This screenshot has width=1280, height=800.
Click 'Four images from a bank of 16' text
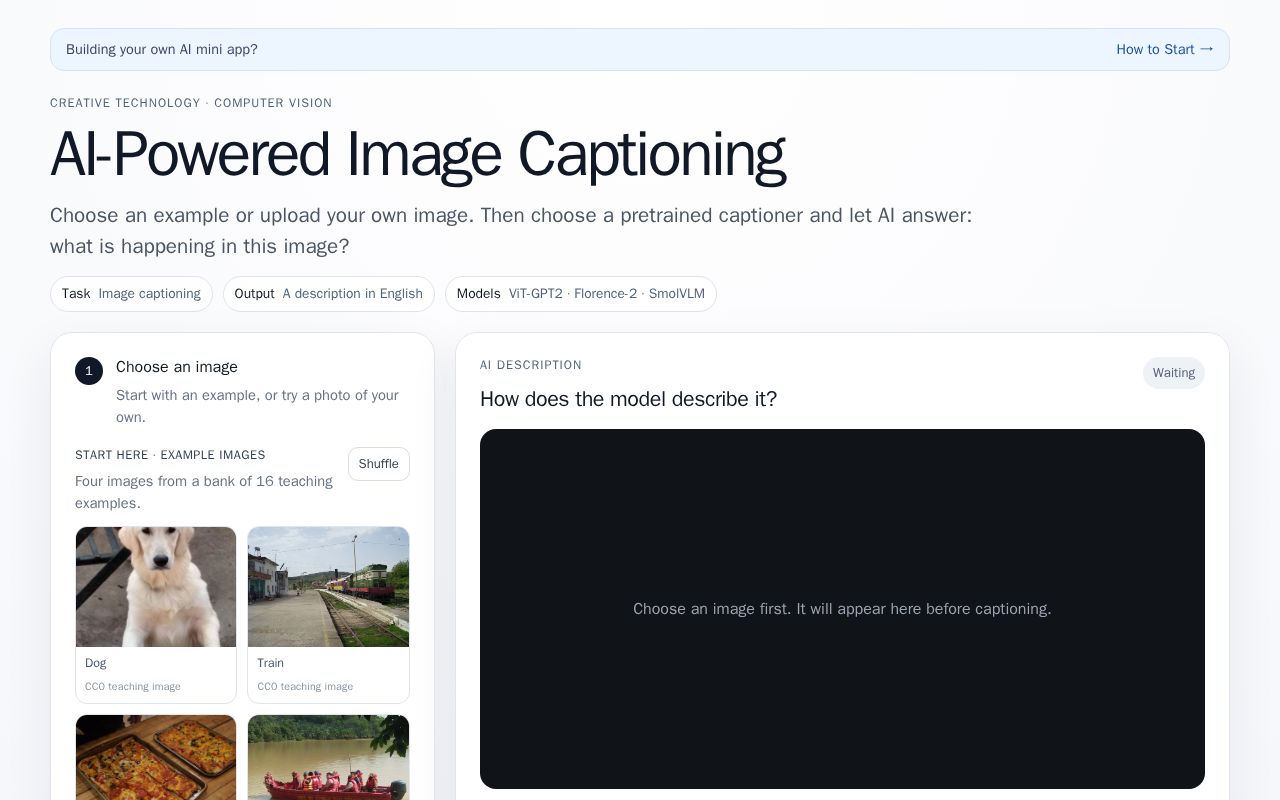coord(204,492)
